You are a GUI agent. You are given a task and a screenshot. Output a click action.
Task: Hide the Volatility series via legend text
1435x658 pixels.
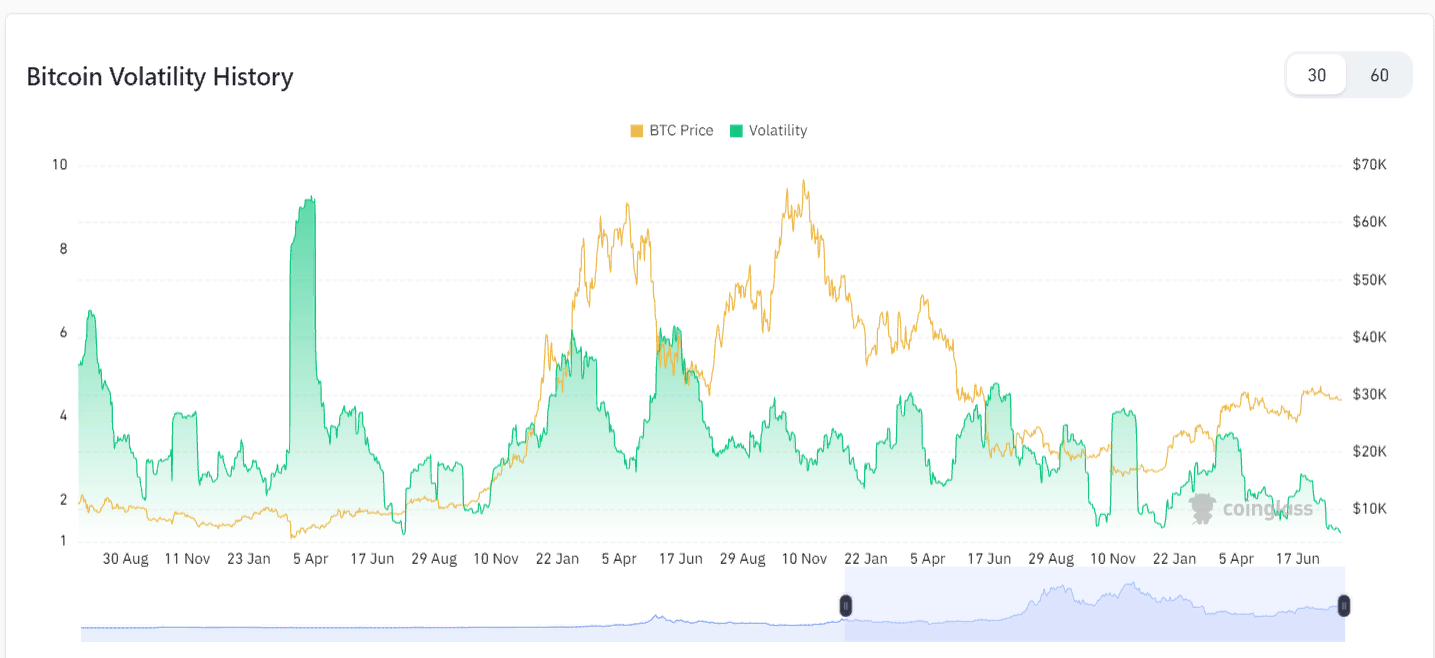[x=777, y=131]
